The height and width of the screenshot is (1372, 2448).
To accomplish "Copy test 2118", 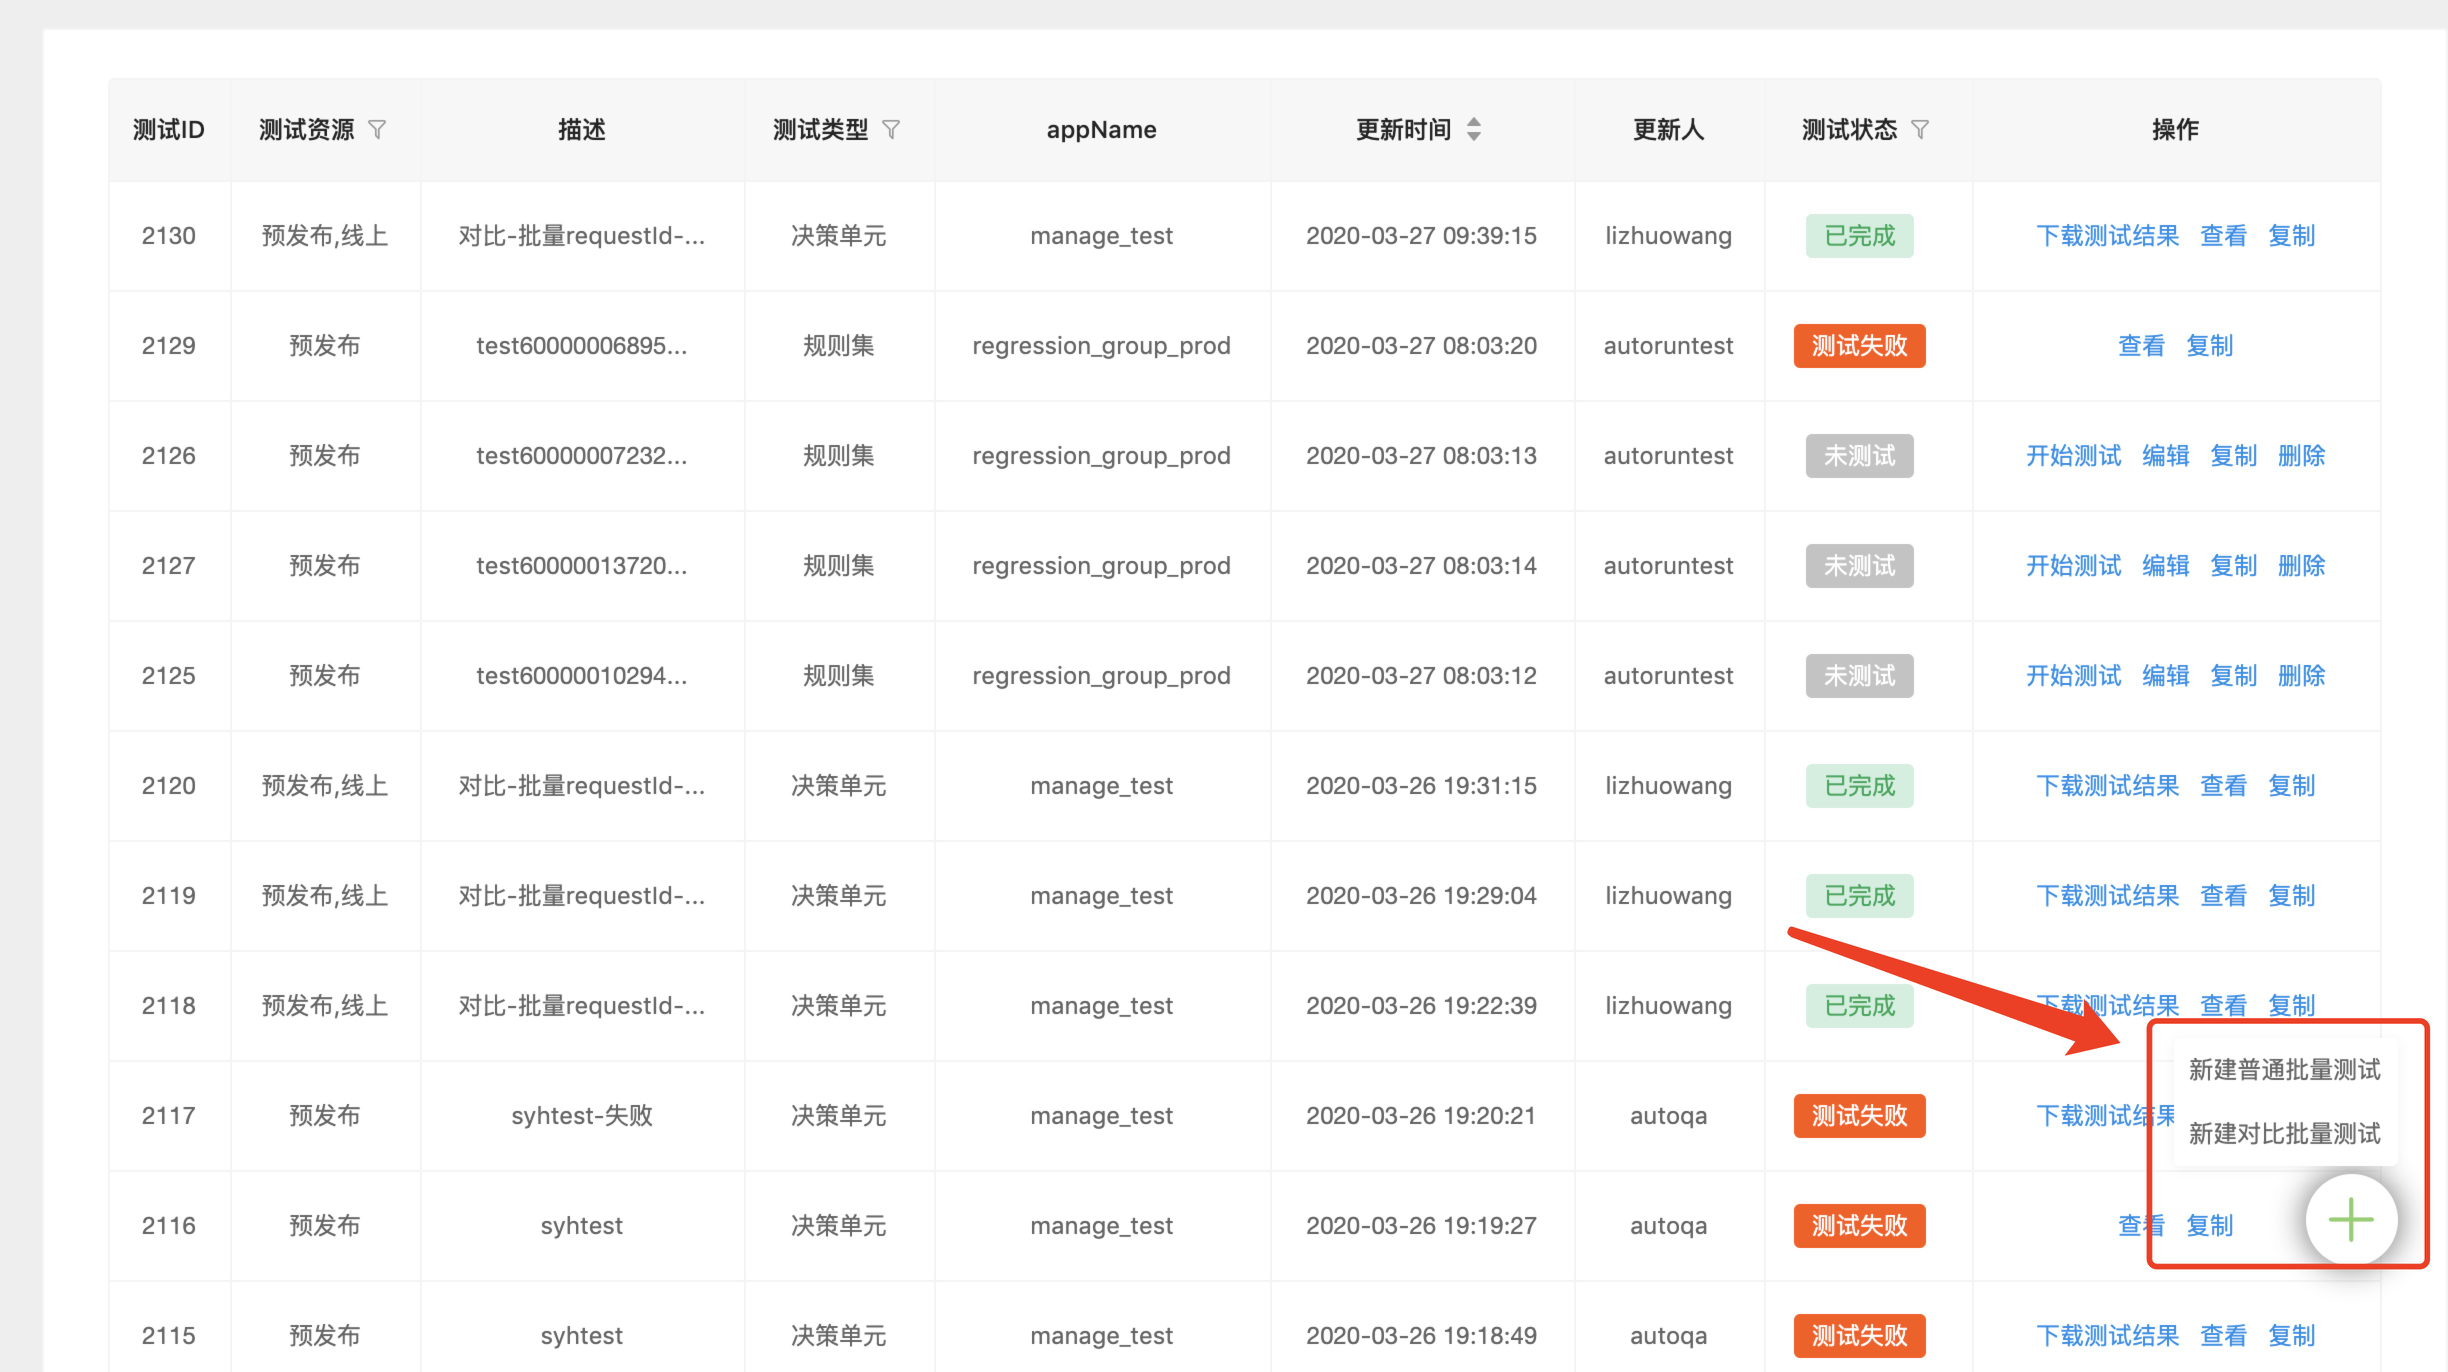I will point(2291,1005).
